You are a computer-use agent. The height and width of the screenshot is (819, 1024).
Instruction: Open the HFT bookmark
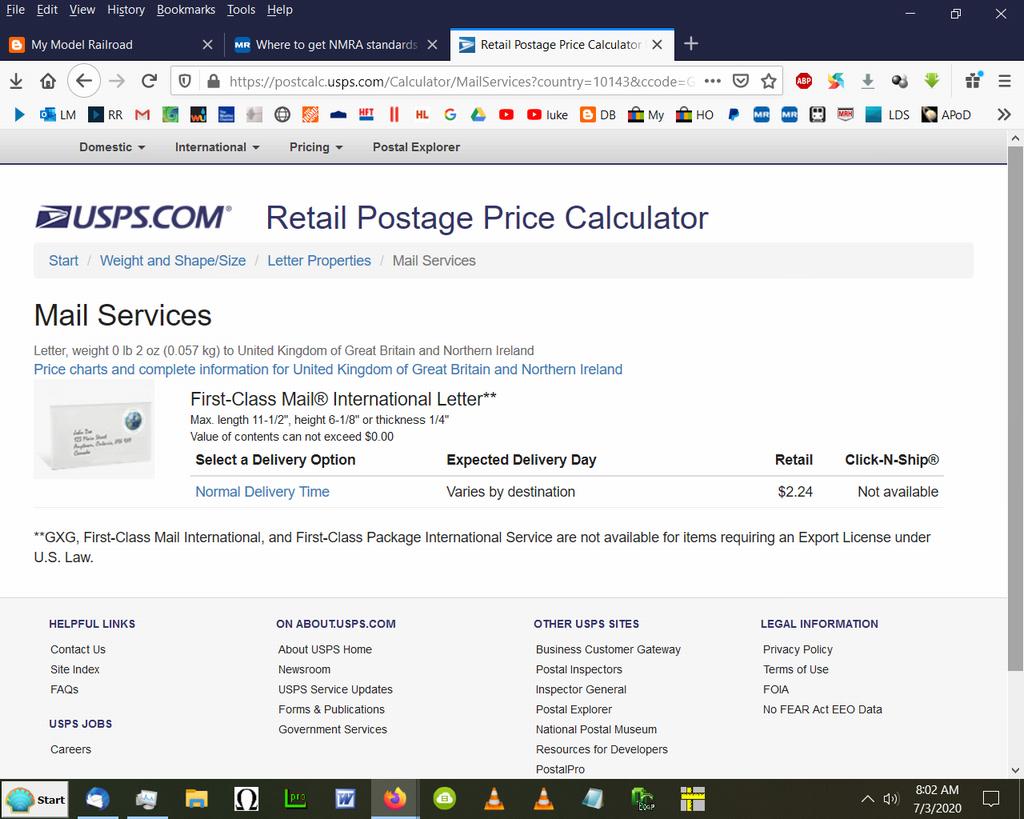tap(366, 115)
